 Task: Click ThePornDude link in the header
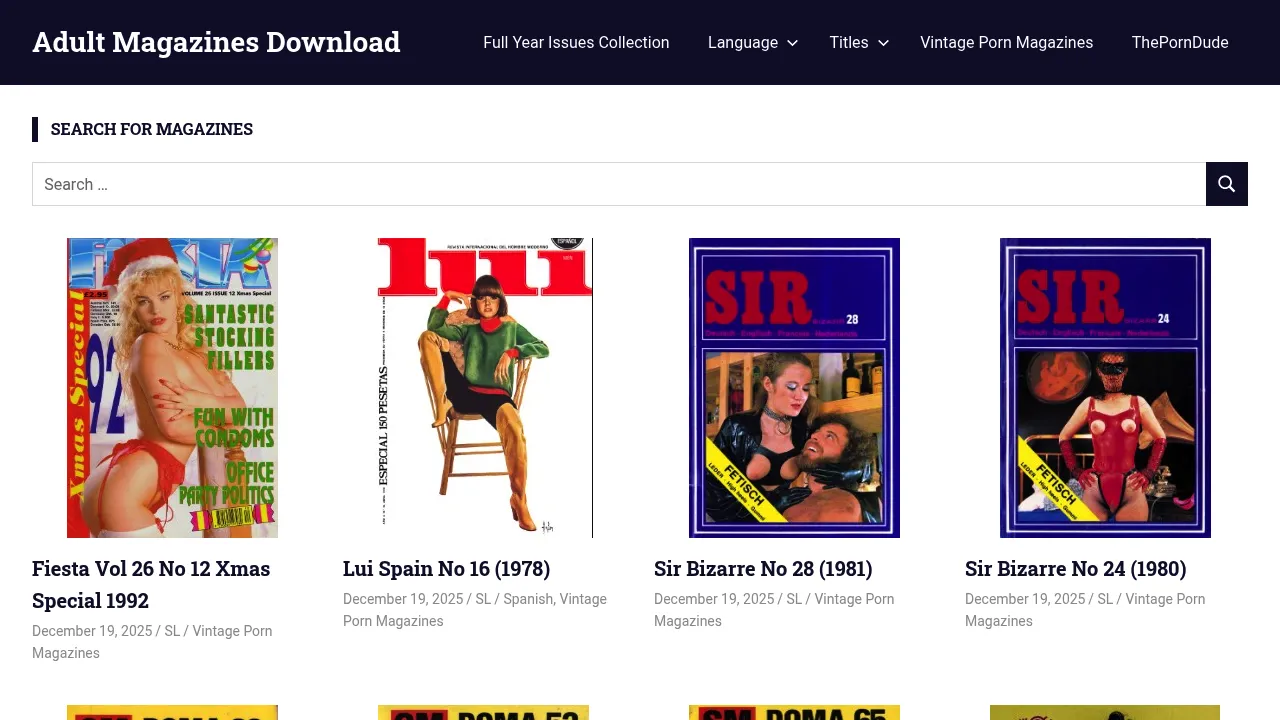pyautogui.click(x=1179, y=43)
